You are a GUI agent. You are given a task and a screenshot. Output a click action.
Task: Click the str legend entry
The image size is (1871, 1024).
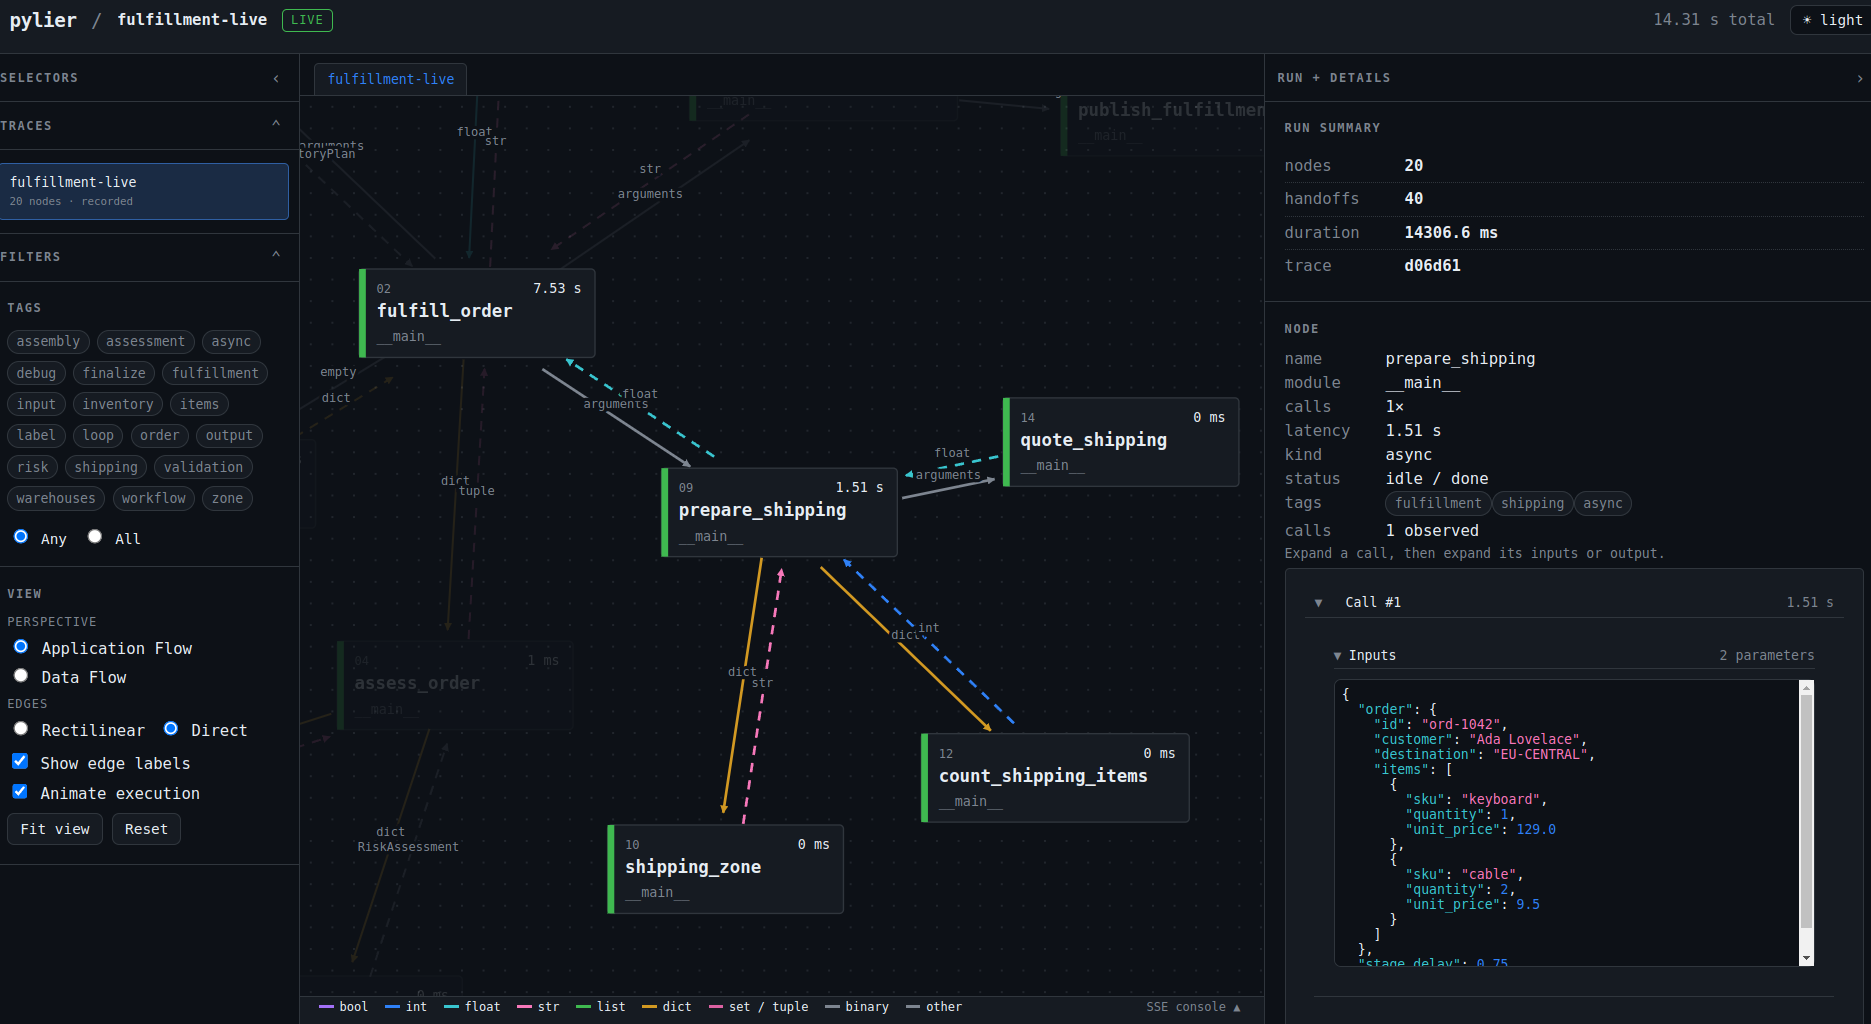pyautogui.click(x=538, y=1007)
